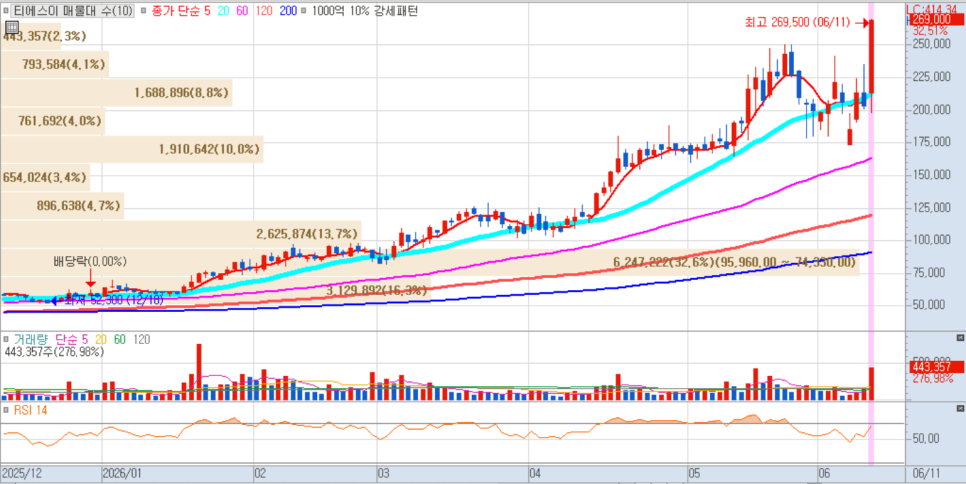Select the volume 단순 5 average label
Viewport: 966px width, 484px height.
tap(72, 339)
